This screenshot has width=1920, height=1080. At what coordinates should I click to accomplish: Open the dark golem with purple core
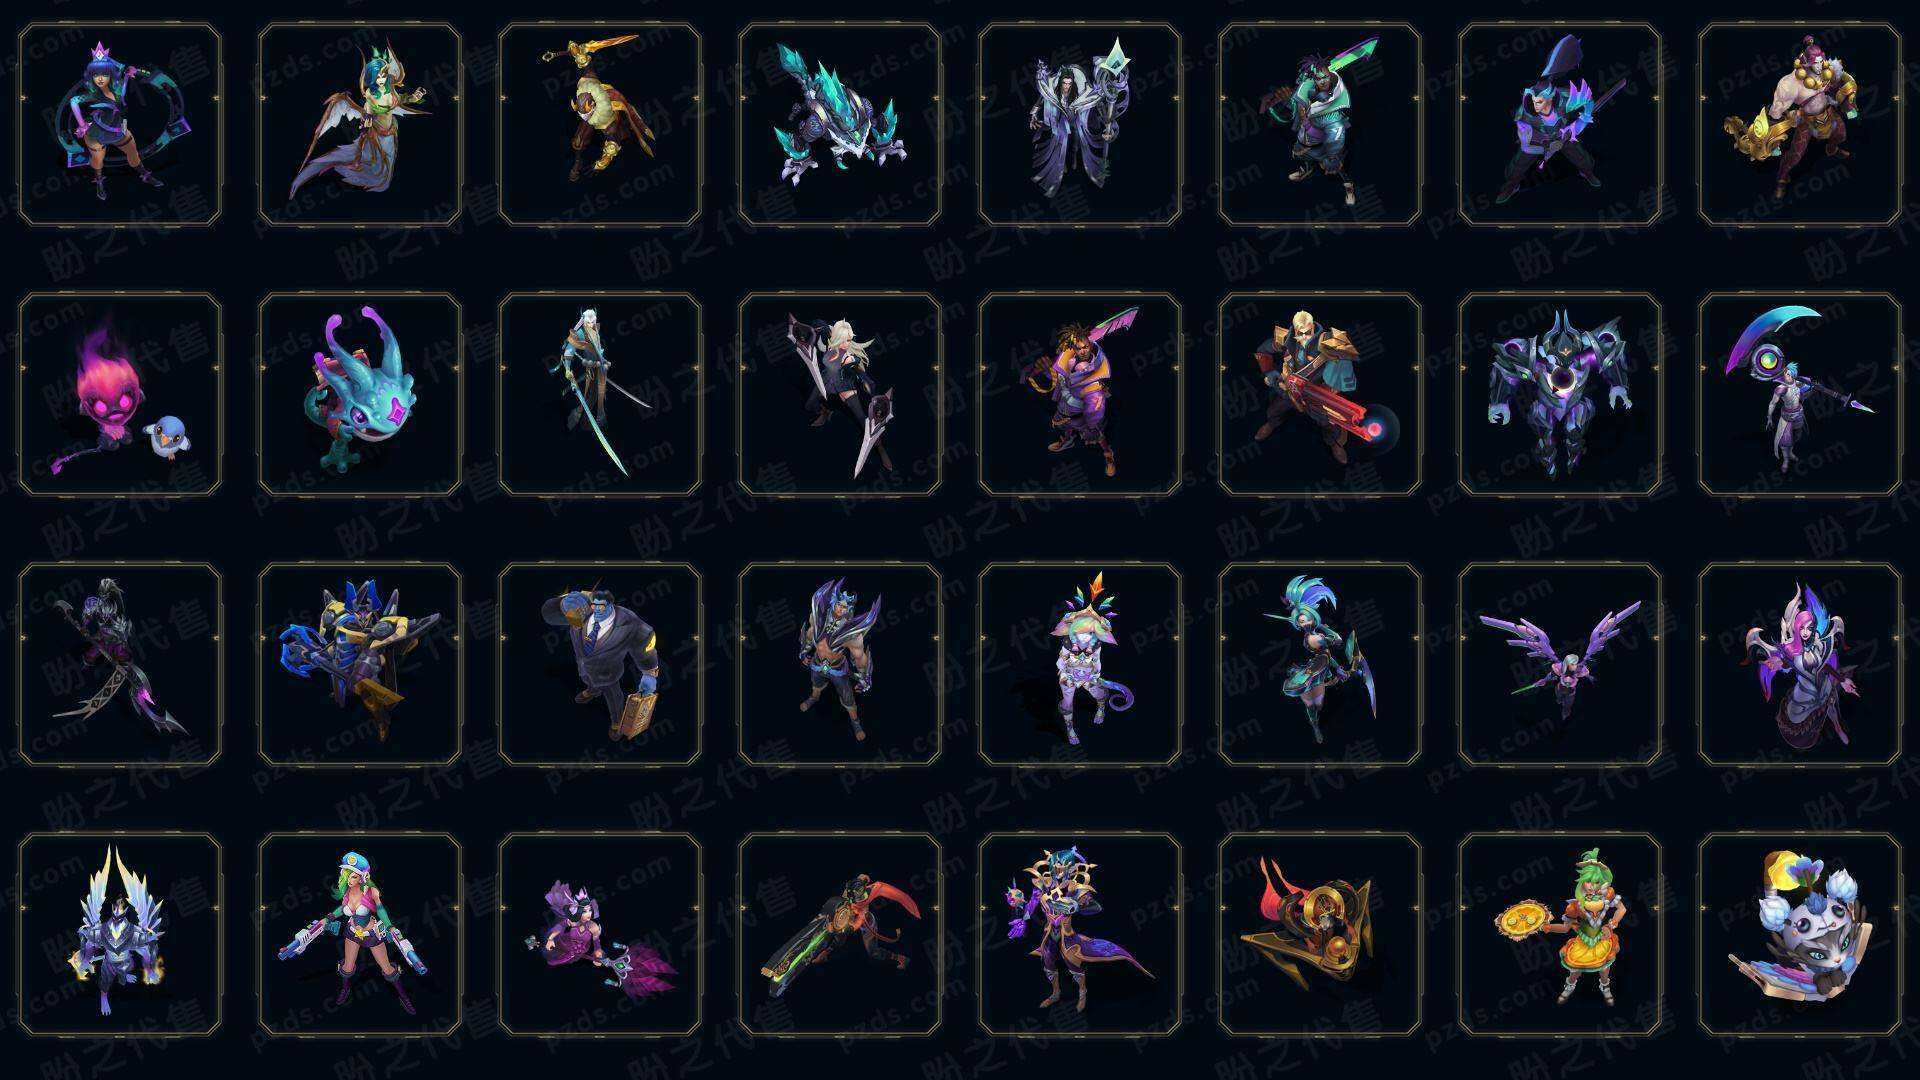coord(1560,394)
